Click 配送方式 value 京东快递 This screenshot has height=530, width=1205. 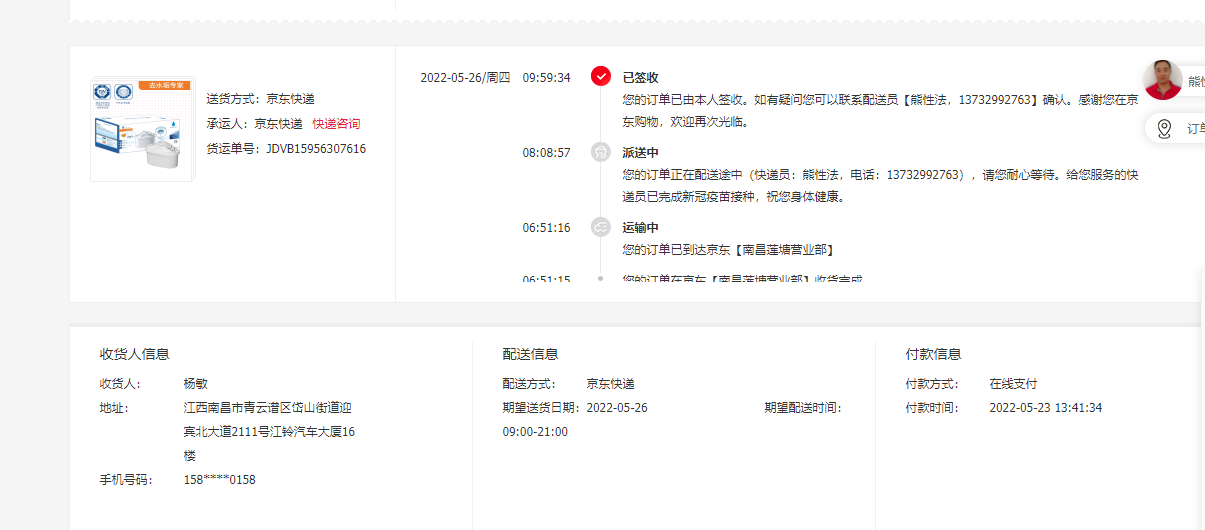(610, 384)
